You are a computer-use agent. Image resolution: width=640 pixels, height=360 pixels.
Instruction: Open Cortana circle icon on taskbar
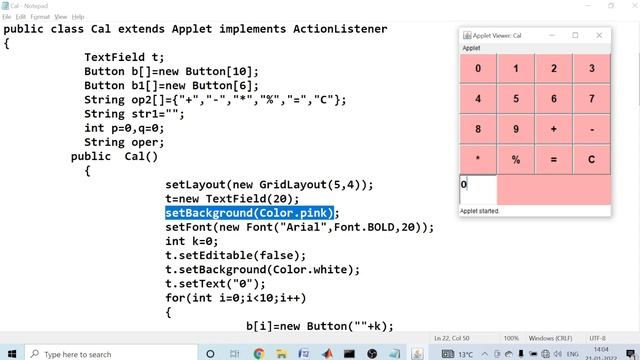point(210,354)
